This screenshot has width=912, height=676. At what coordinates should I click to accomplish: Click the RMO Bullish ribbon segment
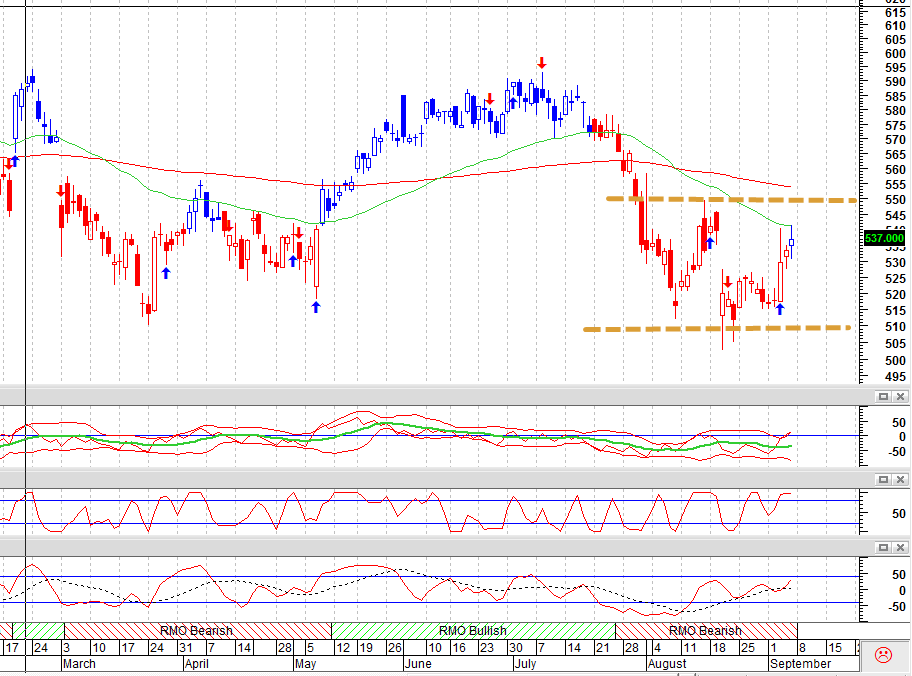point(473,631)
